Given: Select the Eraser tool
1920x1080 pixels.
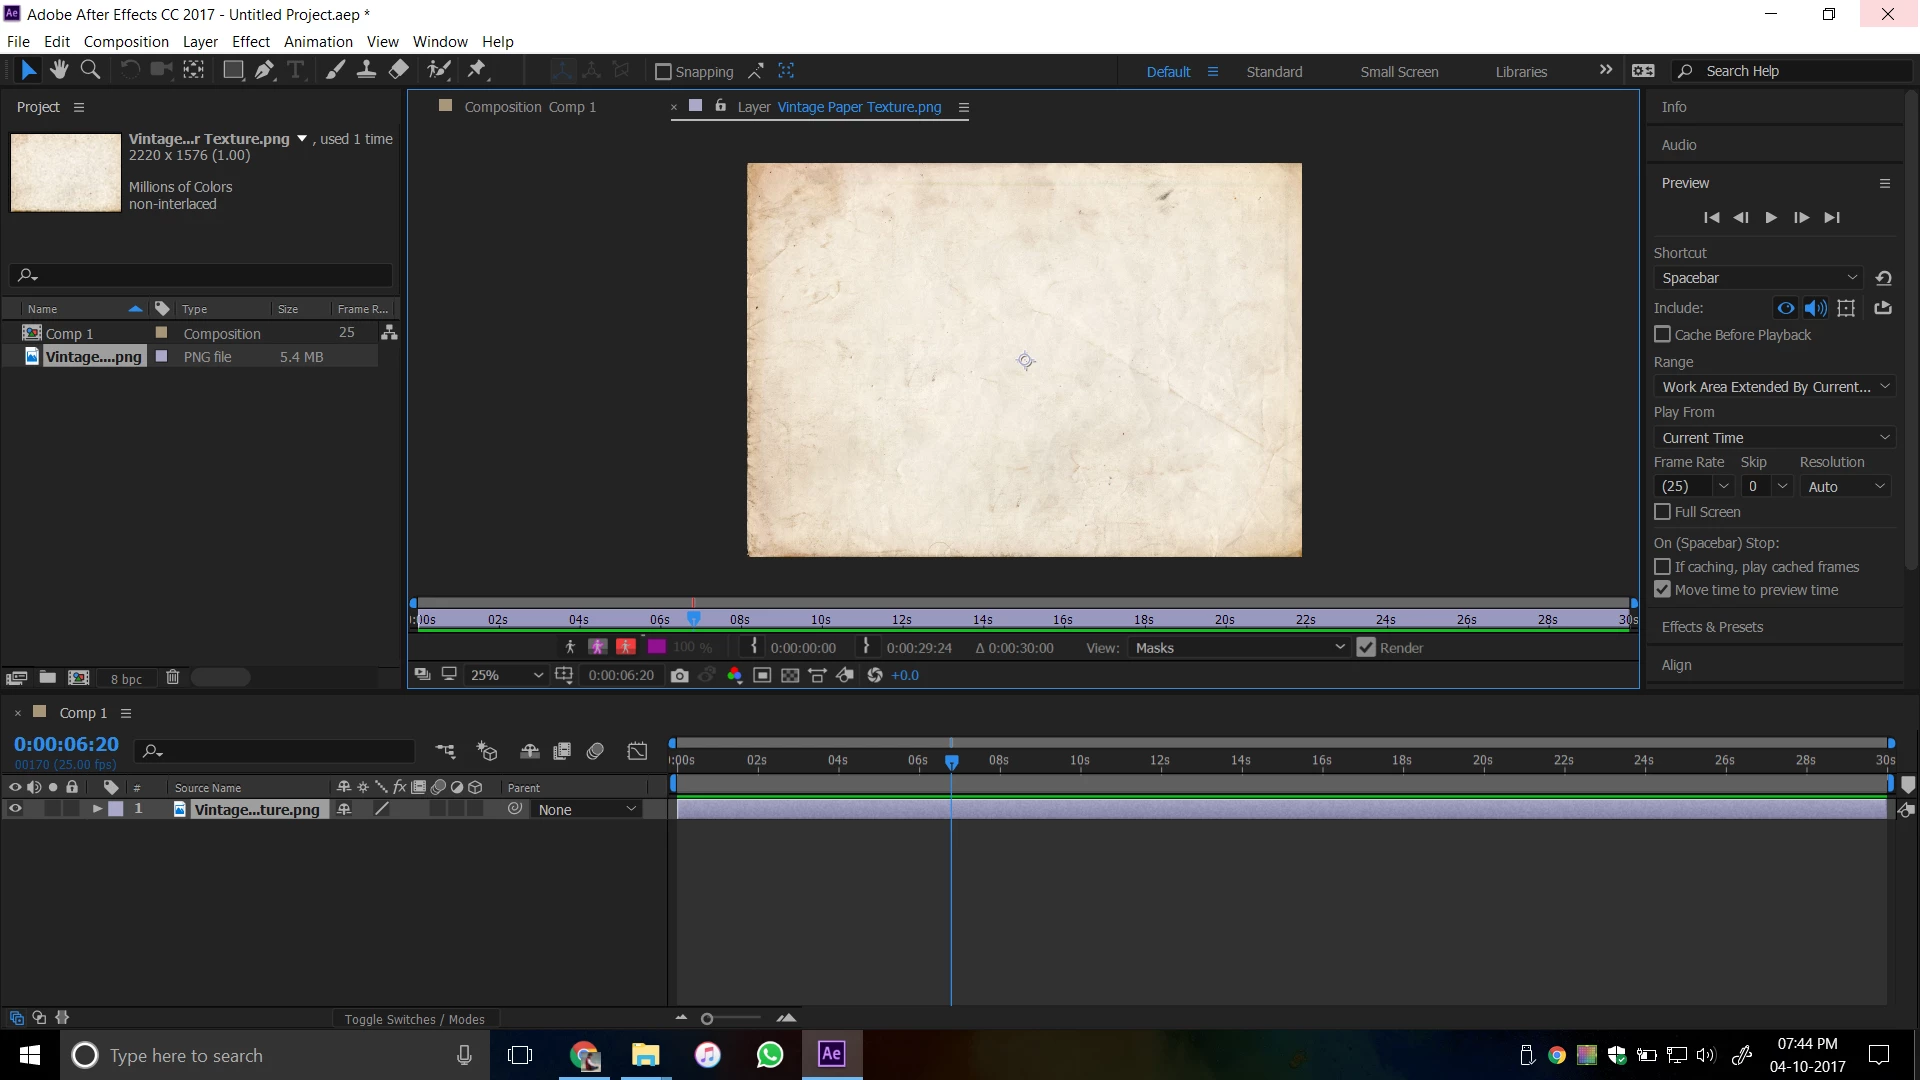Looking at the screenshot, I should click(398, 70).
